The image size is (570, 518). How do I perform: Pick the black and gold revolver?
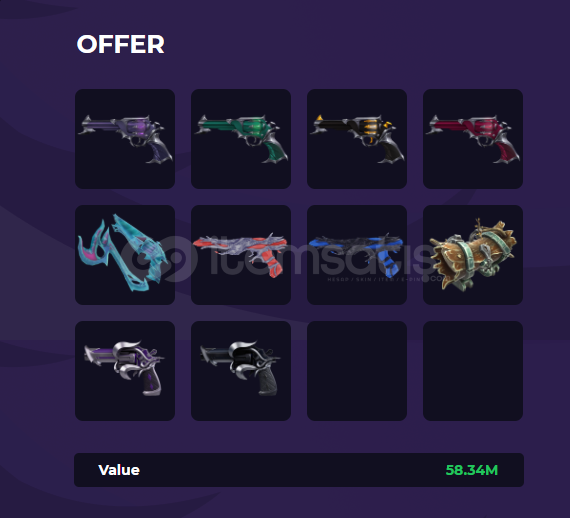tap(357, 138)
